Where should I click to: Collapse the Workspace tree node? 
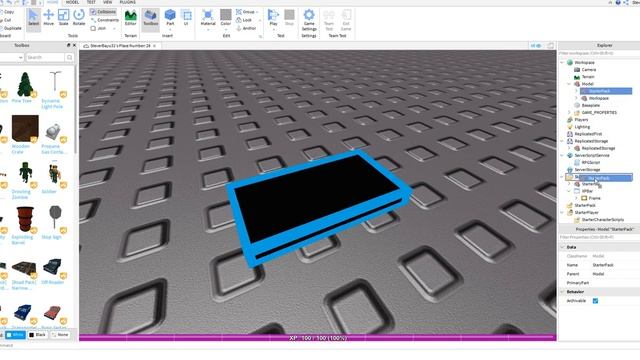tap(562, 62)
